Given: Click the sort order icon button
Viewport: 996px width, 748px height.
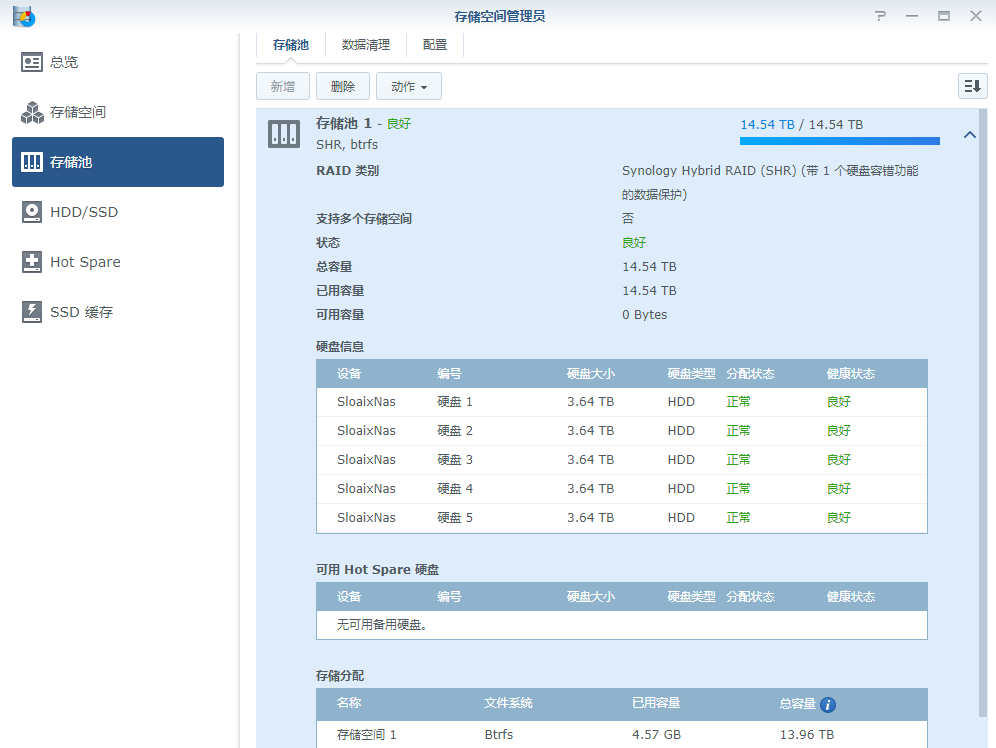Looking at the screenshot, I should [x=972, y=87].
